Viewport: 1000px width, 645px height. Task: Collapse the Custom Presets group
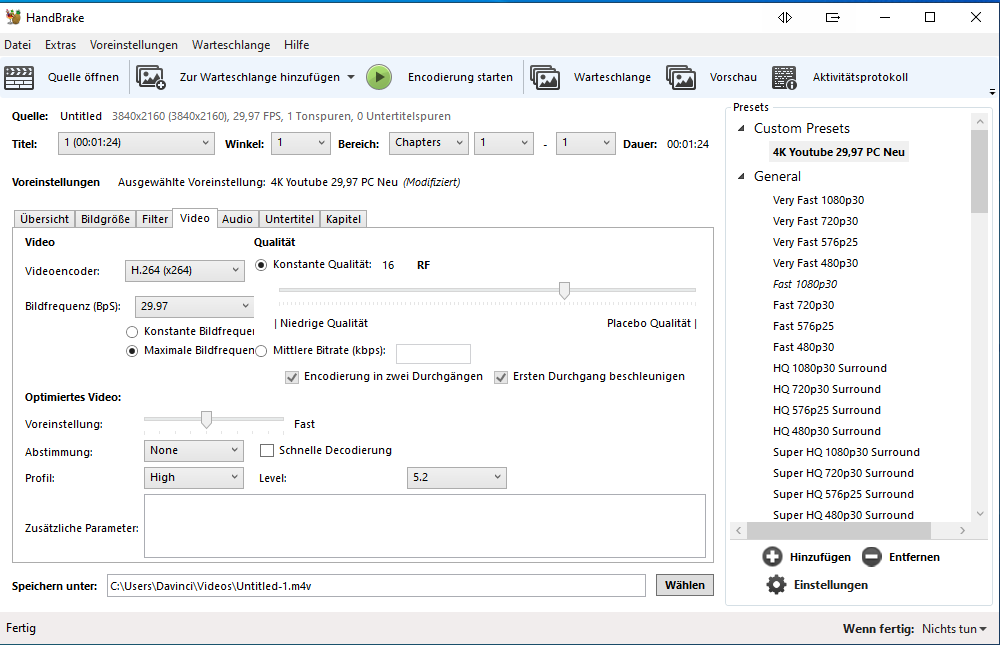(x=741, y=128)
